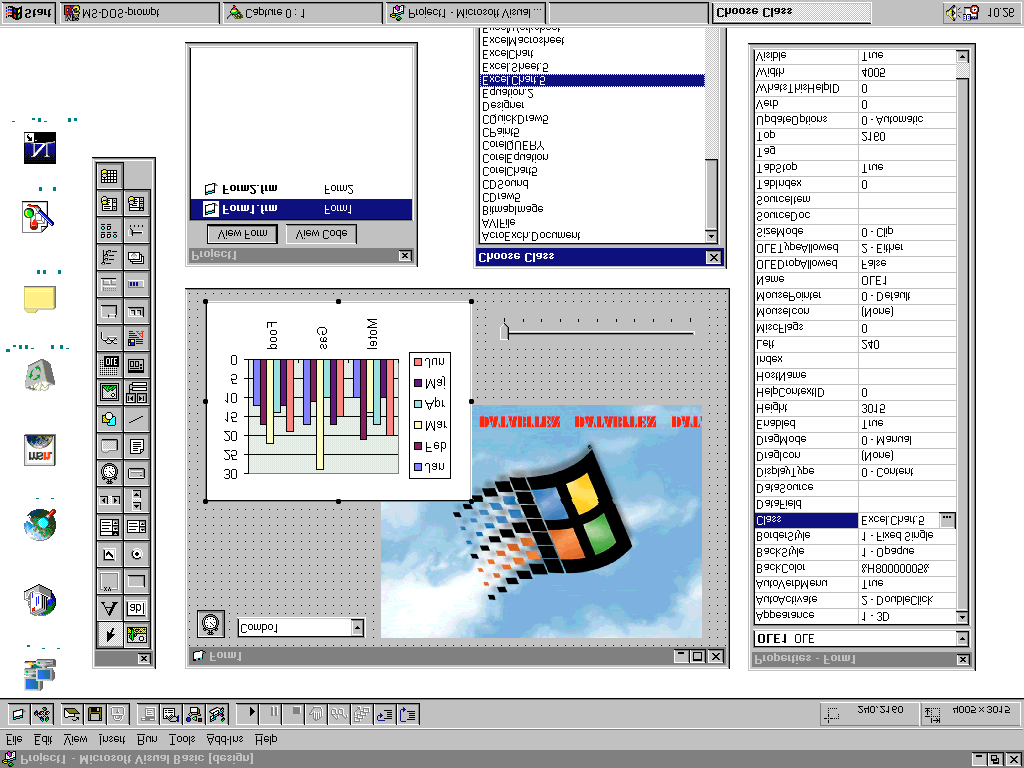Select the SizeMode property row
The width and height of the screenshot is (1024, 768).
[855, 231]
